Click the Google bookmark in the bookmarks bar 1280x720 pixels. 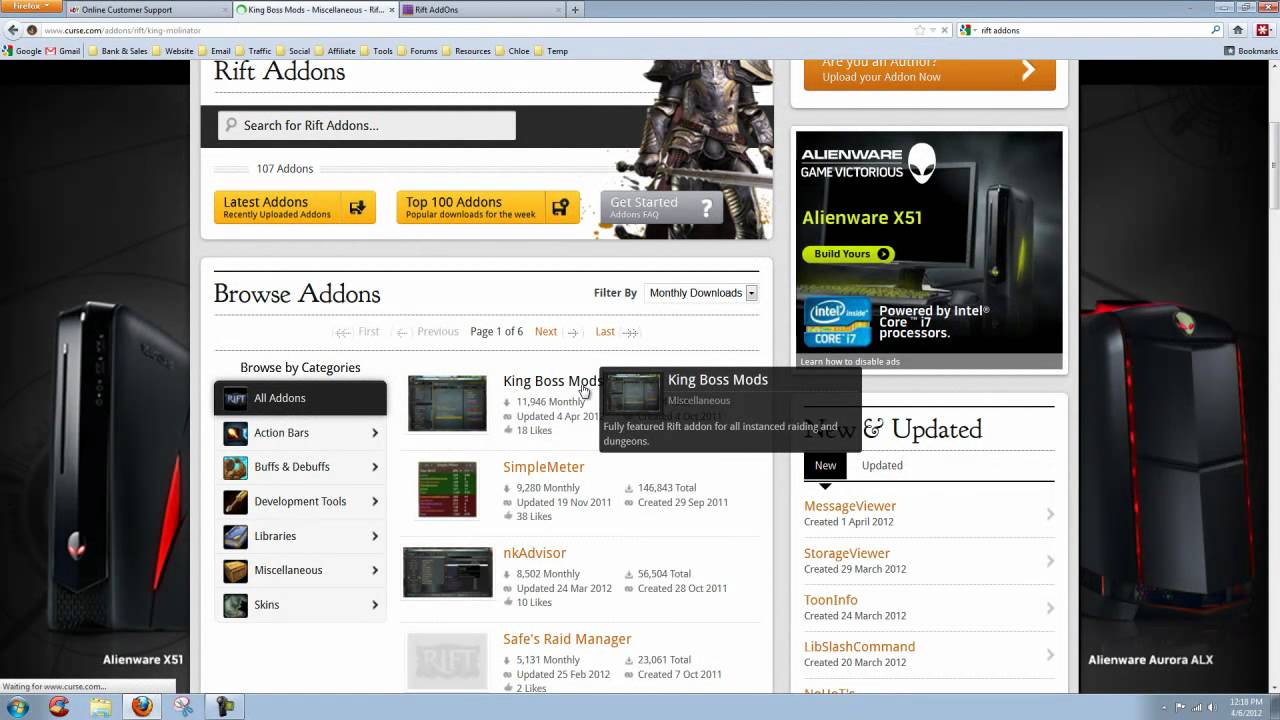[x=22, y=51]
